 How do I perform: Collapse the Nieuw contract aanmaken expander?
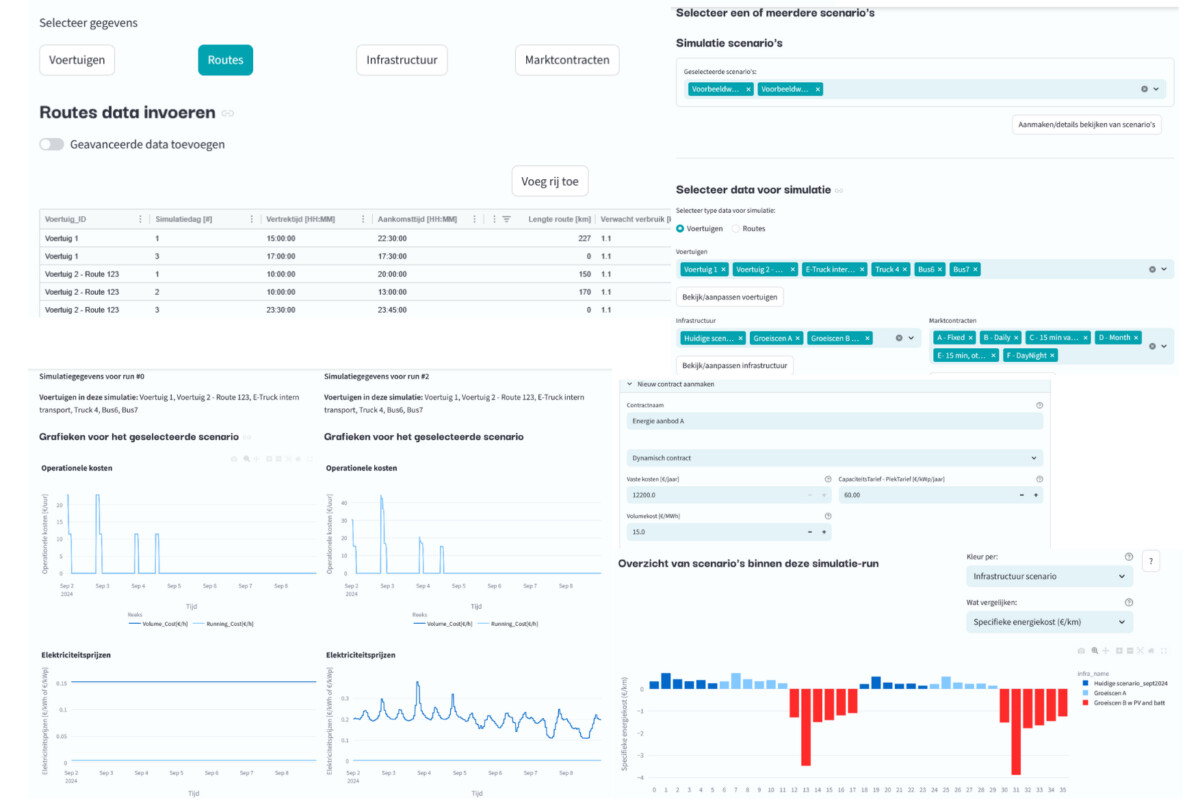click(630, 384)
